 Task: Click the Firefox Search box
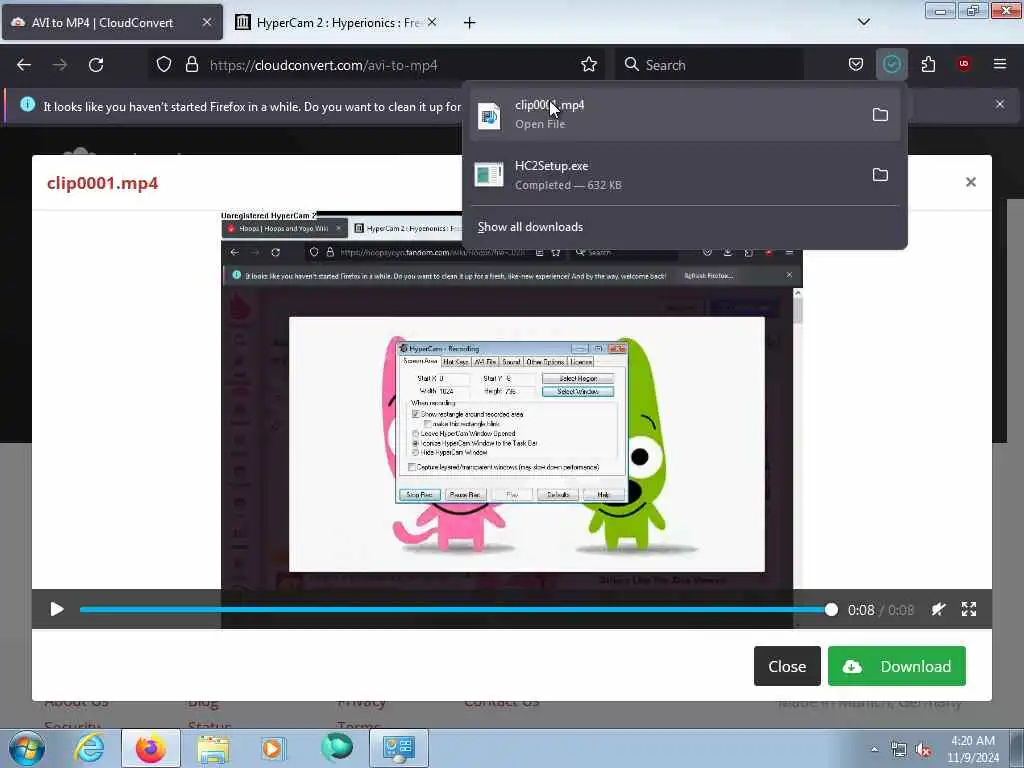pyautogui.click(x=709, y=65)
